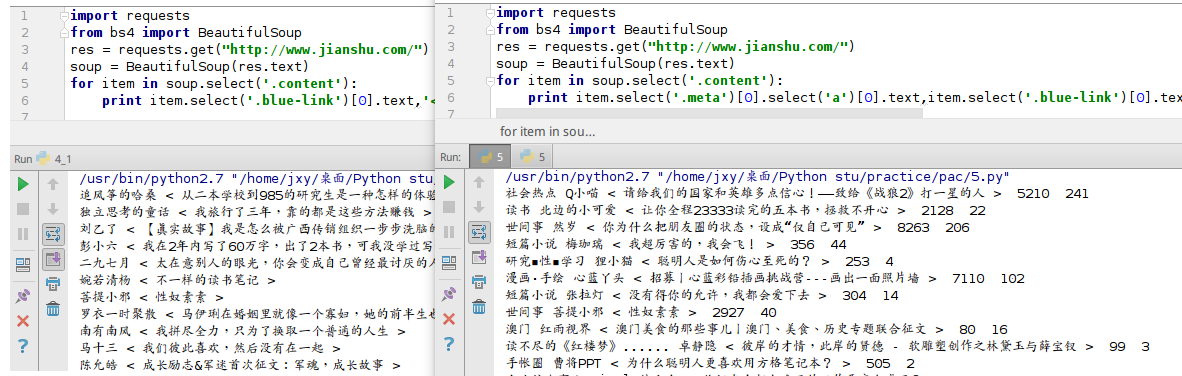The height and width of the screenshot is (376, 1182).
Task: Click output row starting '漫画·手绘'
Action: click(765, 279)
